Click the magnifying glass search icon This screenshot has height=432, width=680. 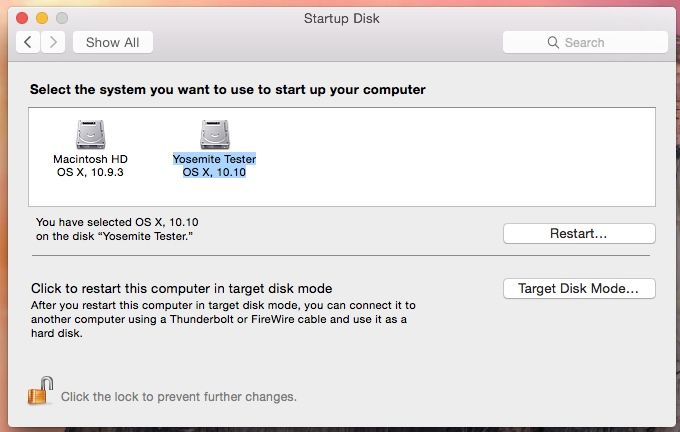click(x=553, y=43)
